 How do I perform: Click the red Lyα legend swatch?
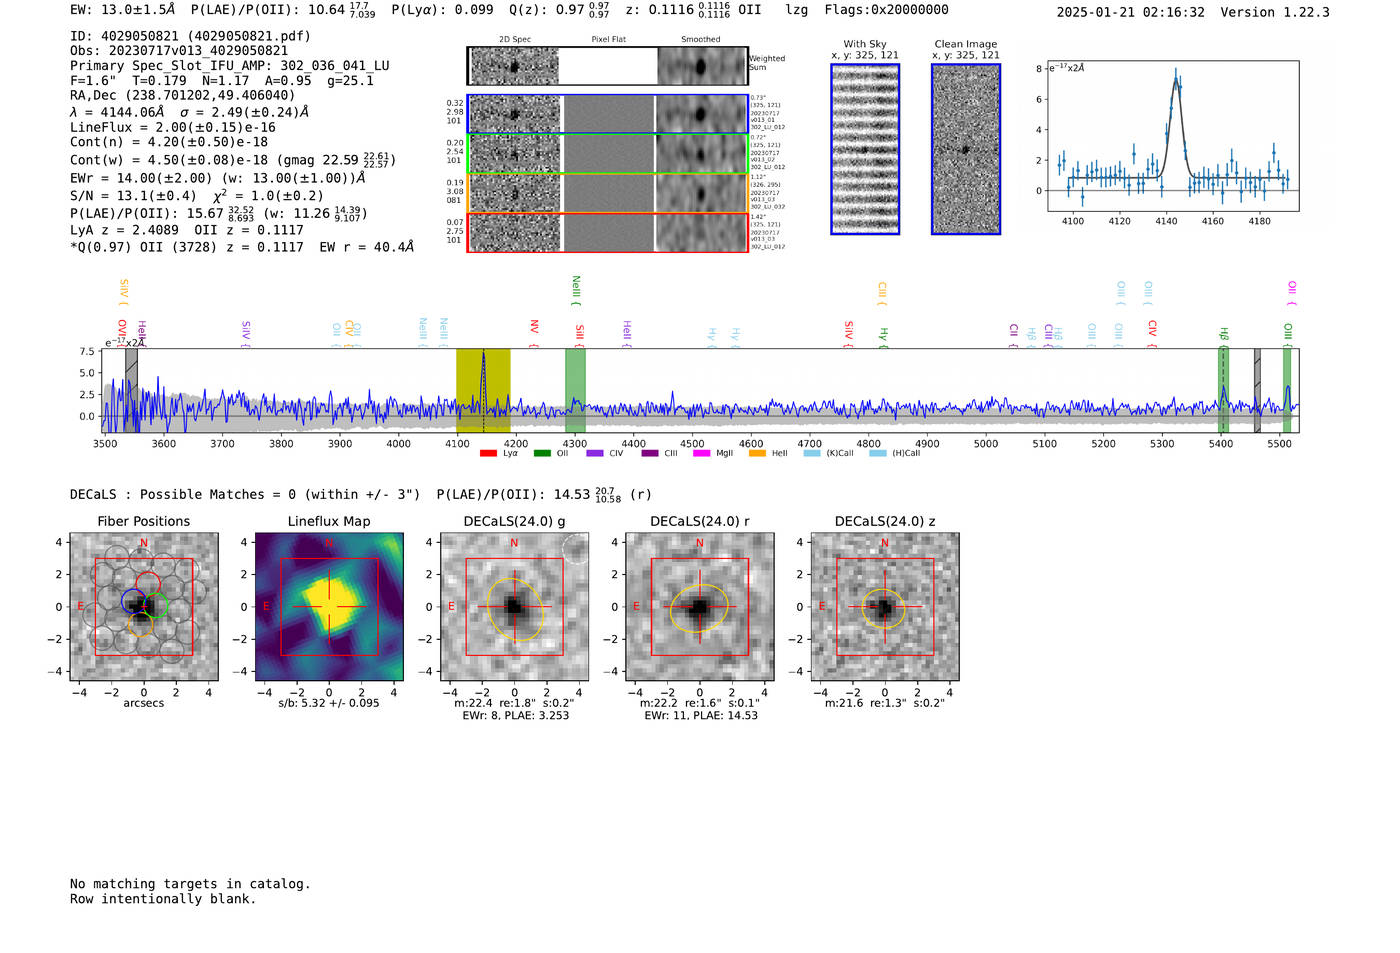[x=488, y=454]
